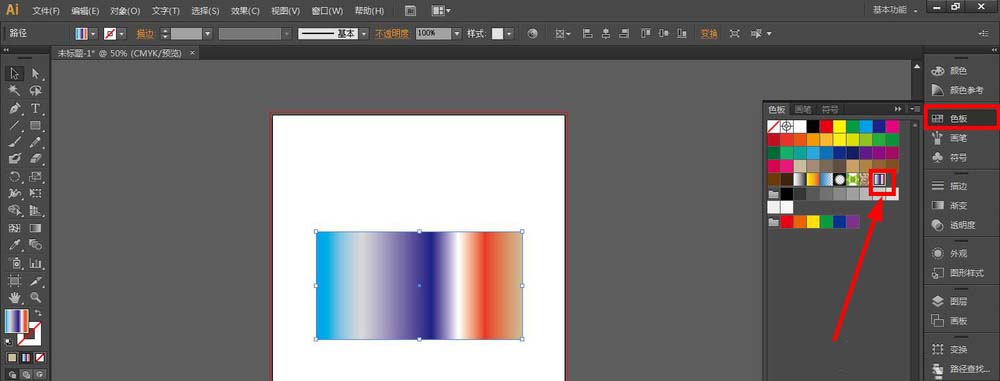
Task: Select the Lasso tool
Action: tap(36, 91)
